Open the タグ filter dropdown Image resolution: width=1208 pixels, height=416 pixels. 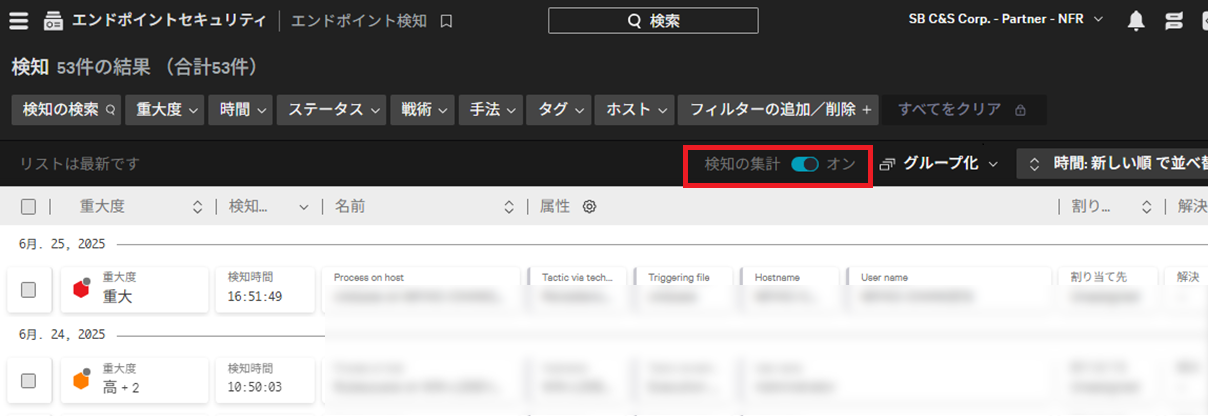[559, 110]
